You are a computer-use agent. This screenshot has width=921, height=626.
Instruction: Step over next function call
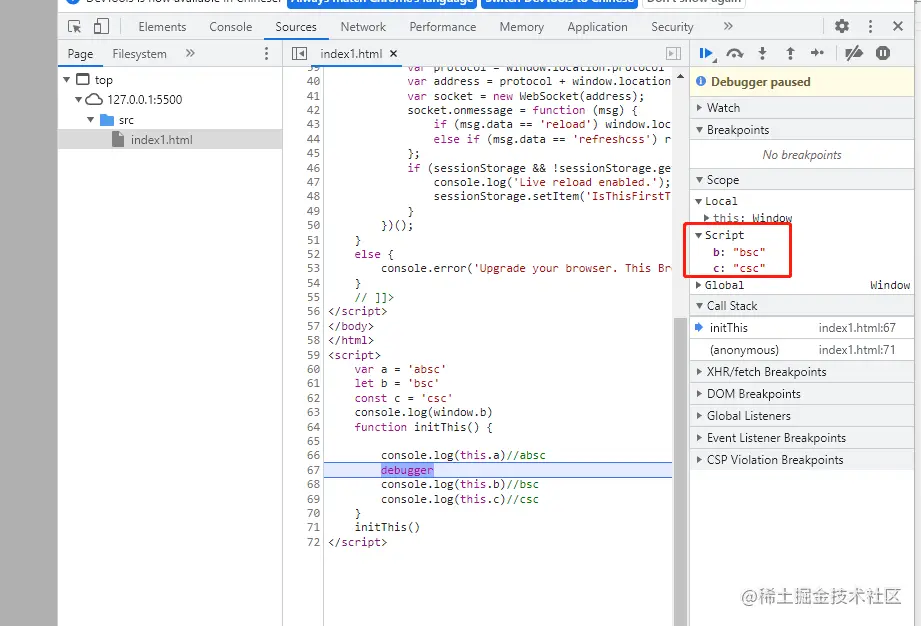pos(734,53)
